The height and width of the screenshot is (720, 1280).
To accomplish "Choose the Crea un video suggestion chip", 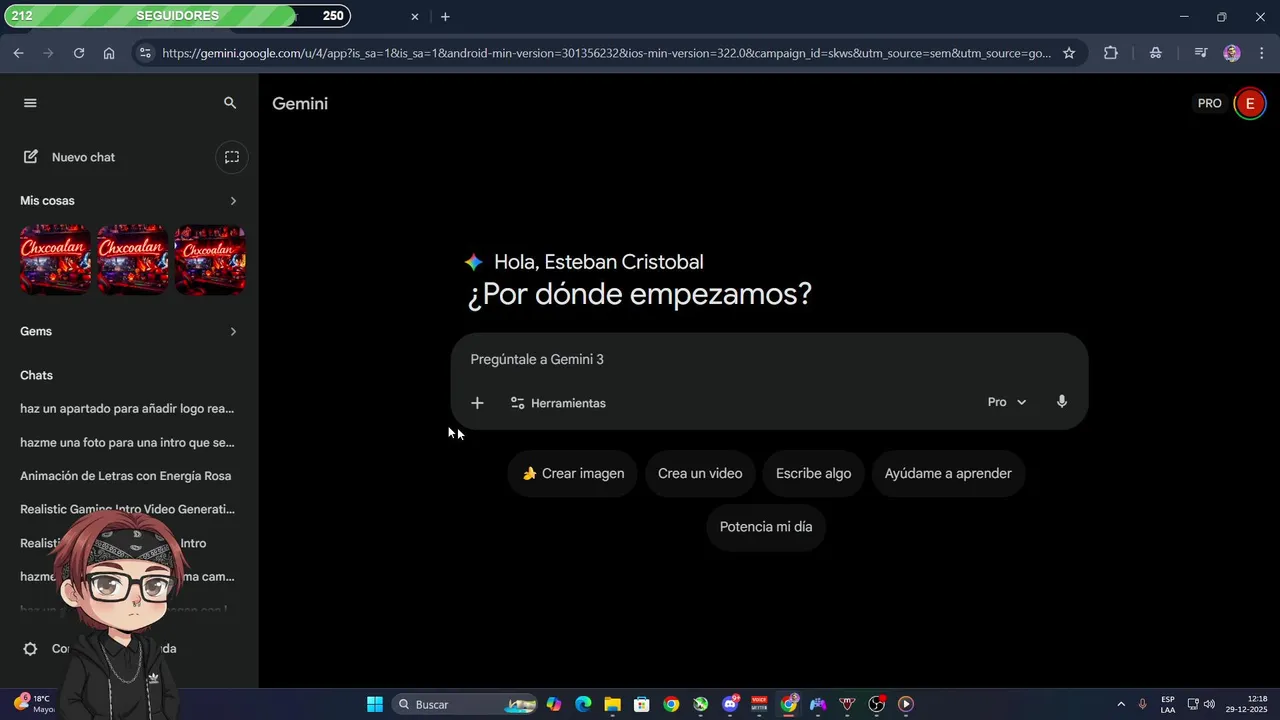I will (700, 474).
